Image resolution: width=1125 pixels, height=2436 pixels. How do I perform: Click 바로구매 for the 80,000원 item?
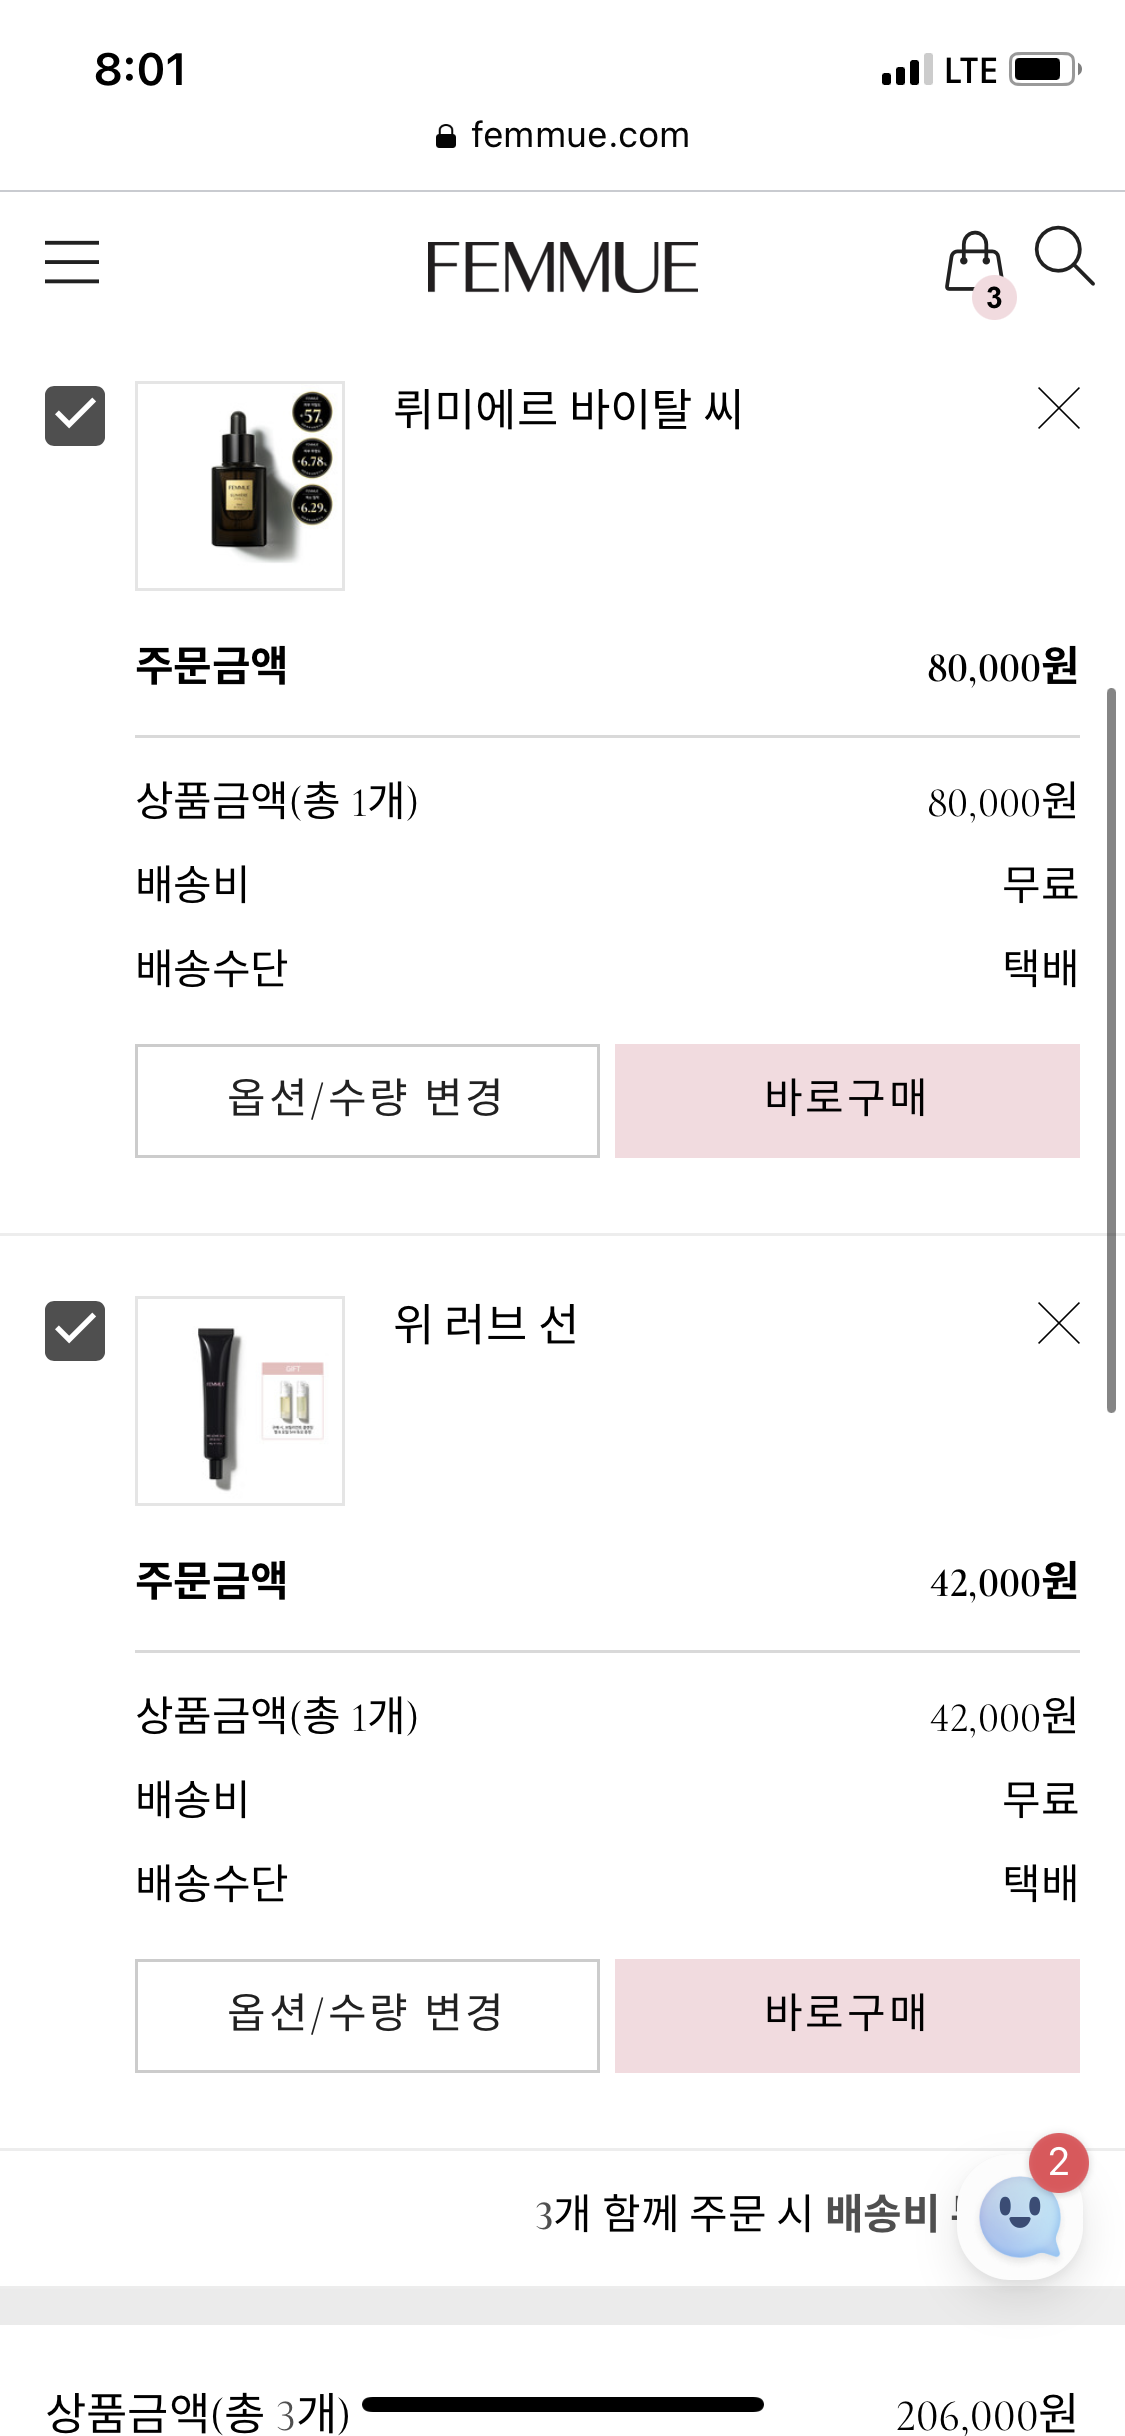(847, 1100)
